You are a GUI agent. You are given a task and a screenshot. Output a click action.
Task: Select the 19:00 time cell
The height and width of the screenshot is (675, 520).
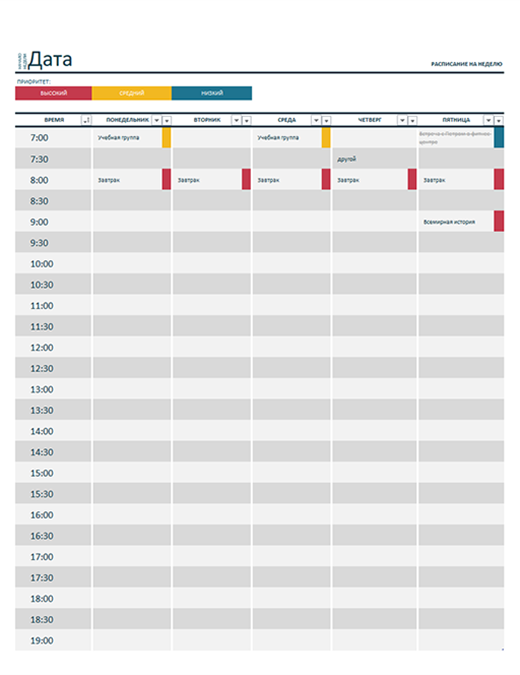53,641
